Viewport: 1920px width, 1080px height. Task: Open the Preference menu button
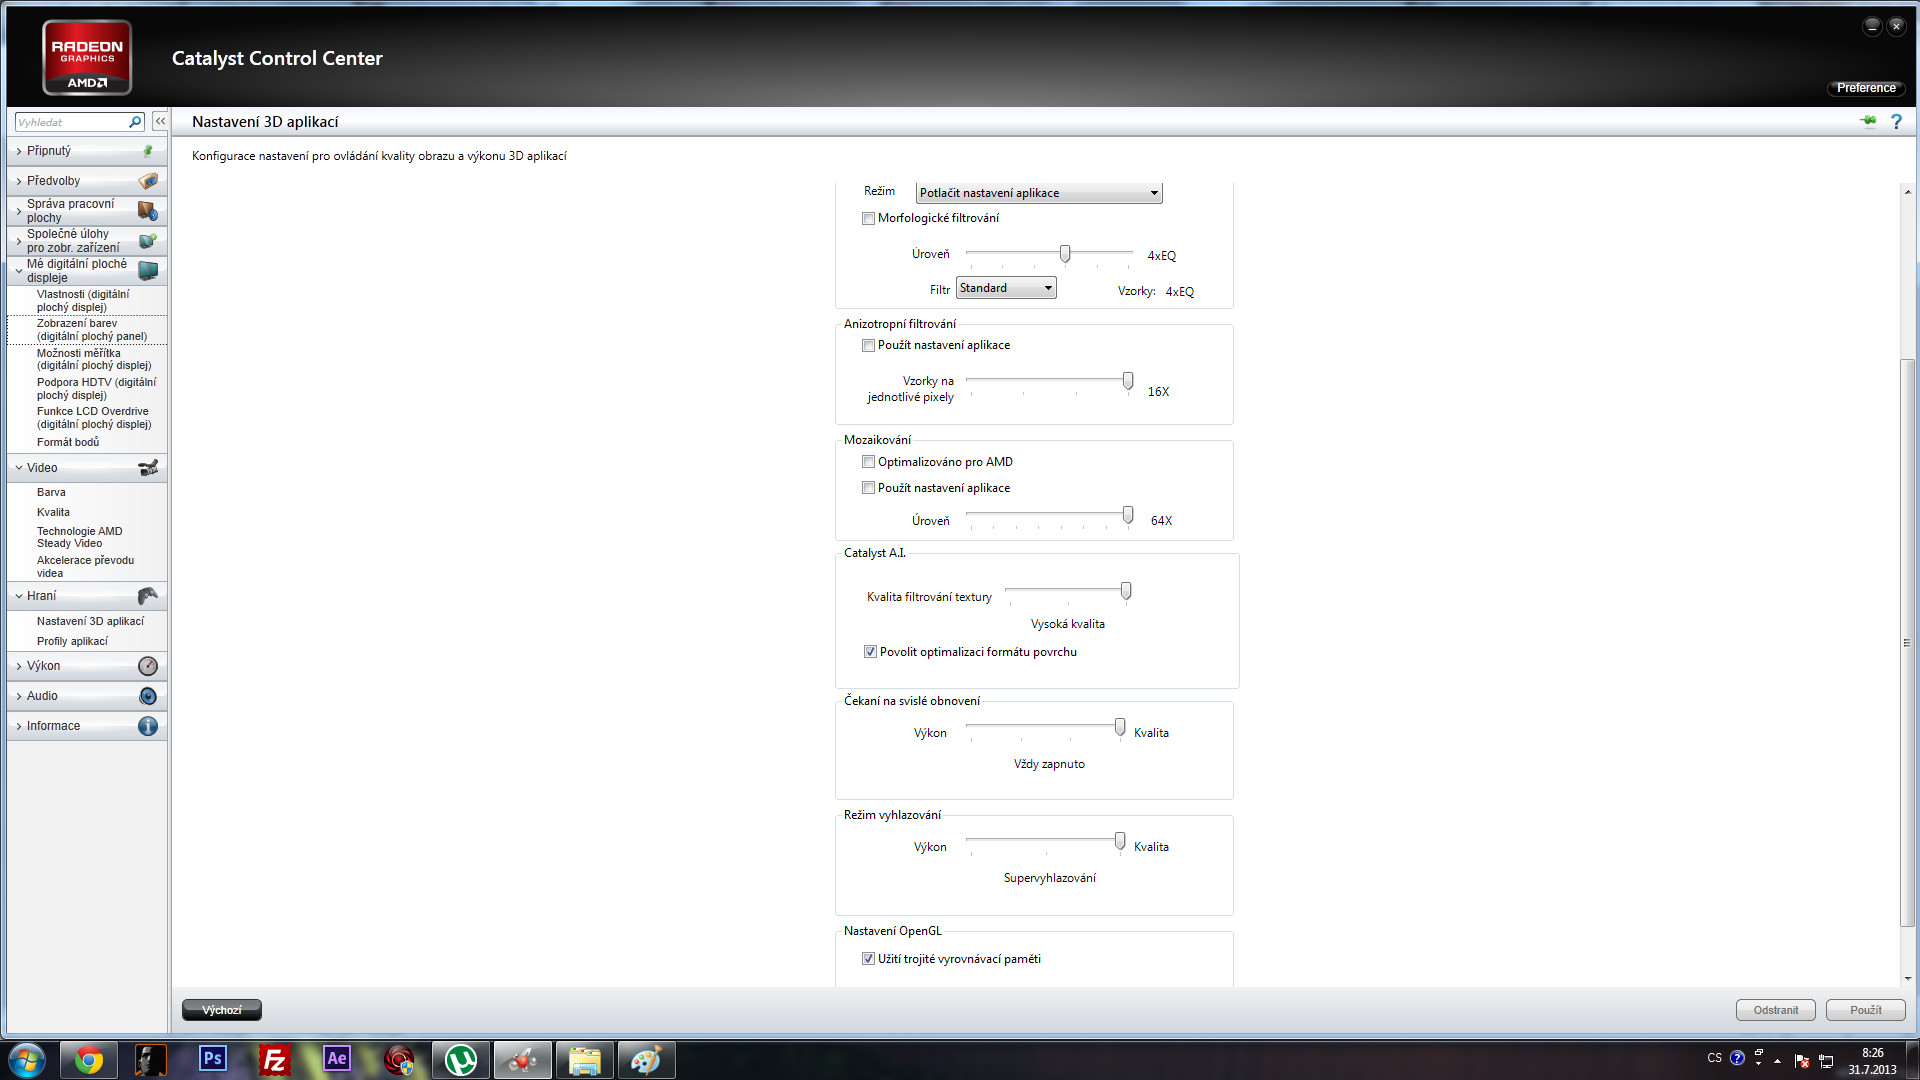click(1866, 88)
